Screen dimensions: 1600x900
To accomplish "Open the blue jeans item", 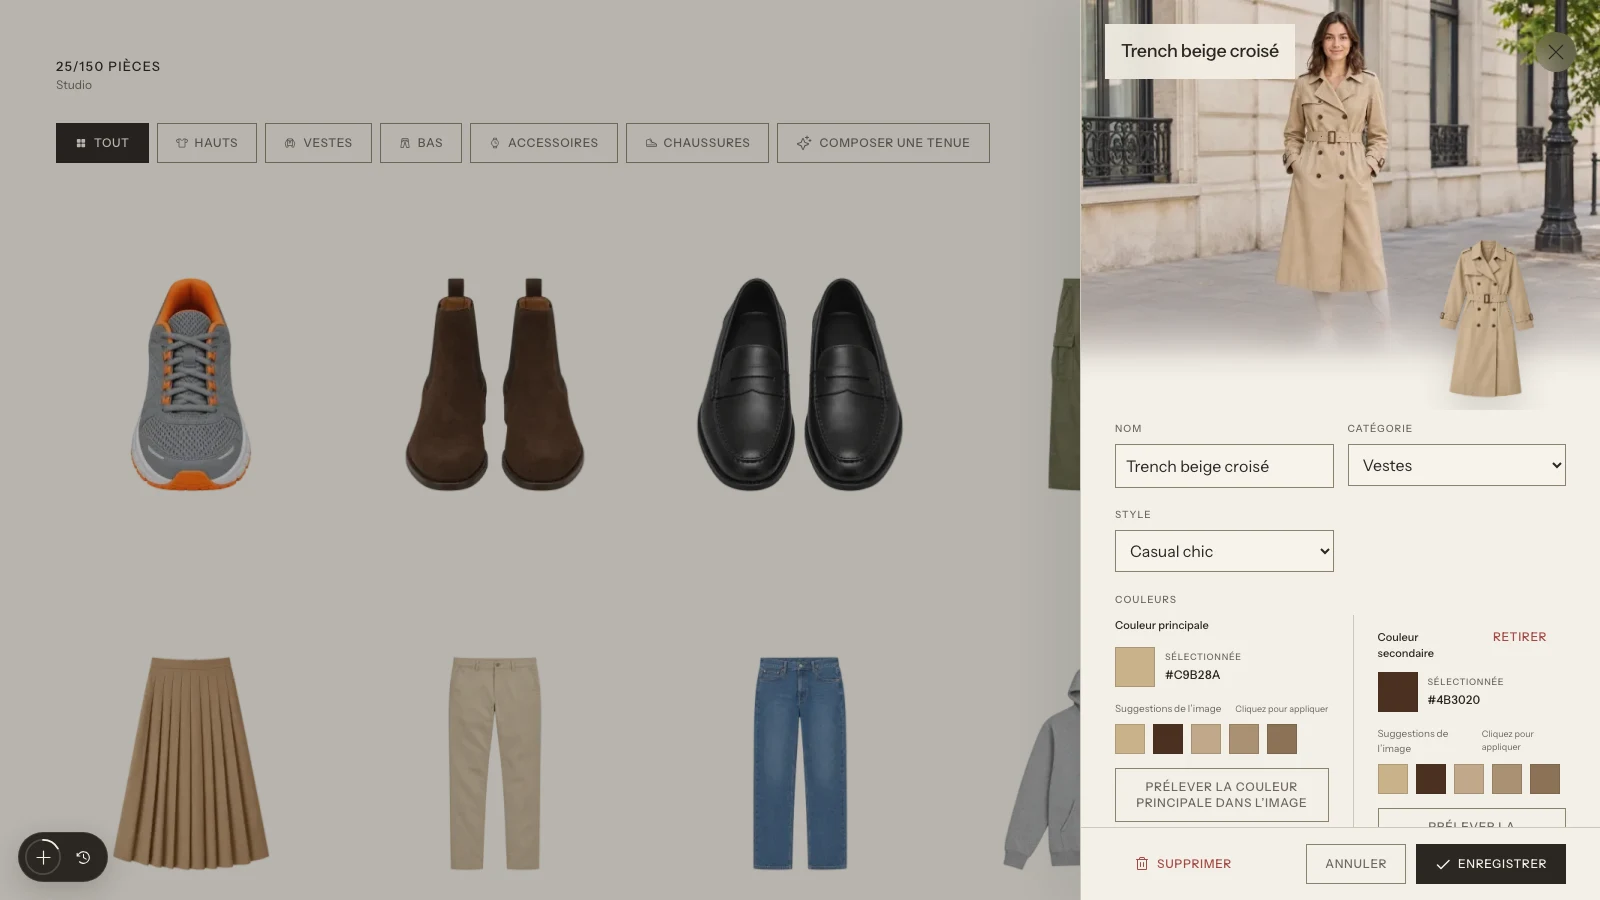I will (800, 762).
